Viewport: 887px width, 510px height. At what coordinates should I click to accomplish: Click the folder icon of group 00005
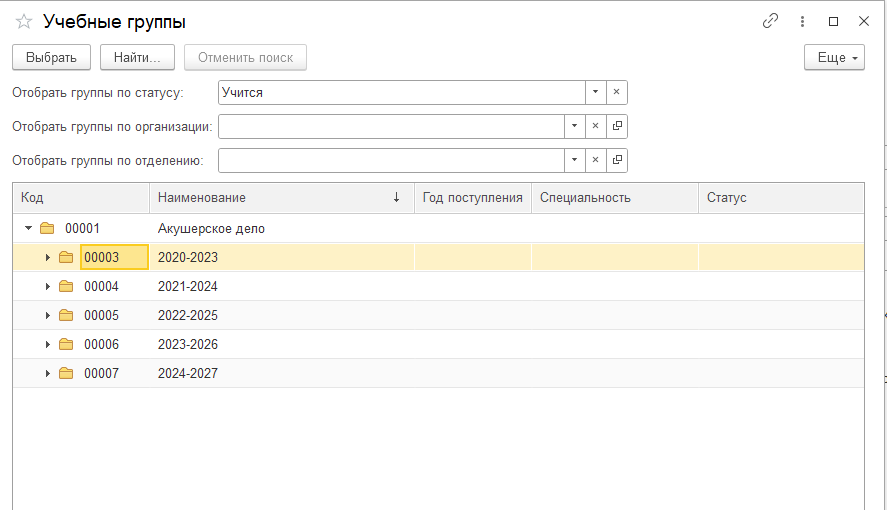coord(66,315)
